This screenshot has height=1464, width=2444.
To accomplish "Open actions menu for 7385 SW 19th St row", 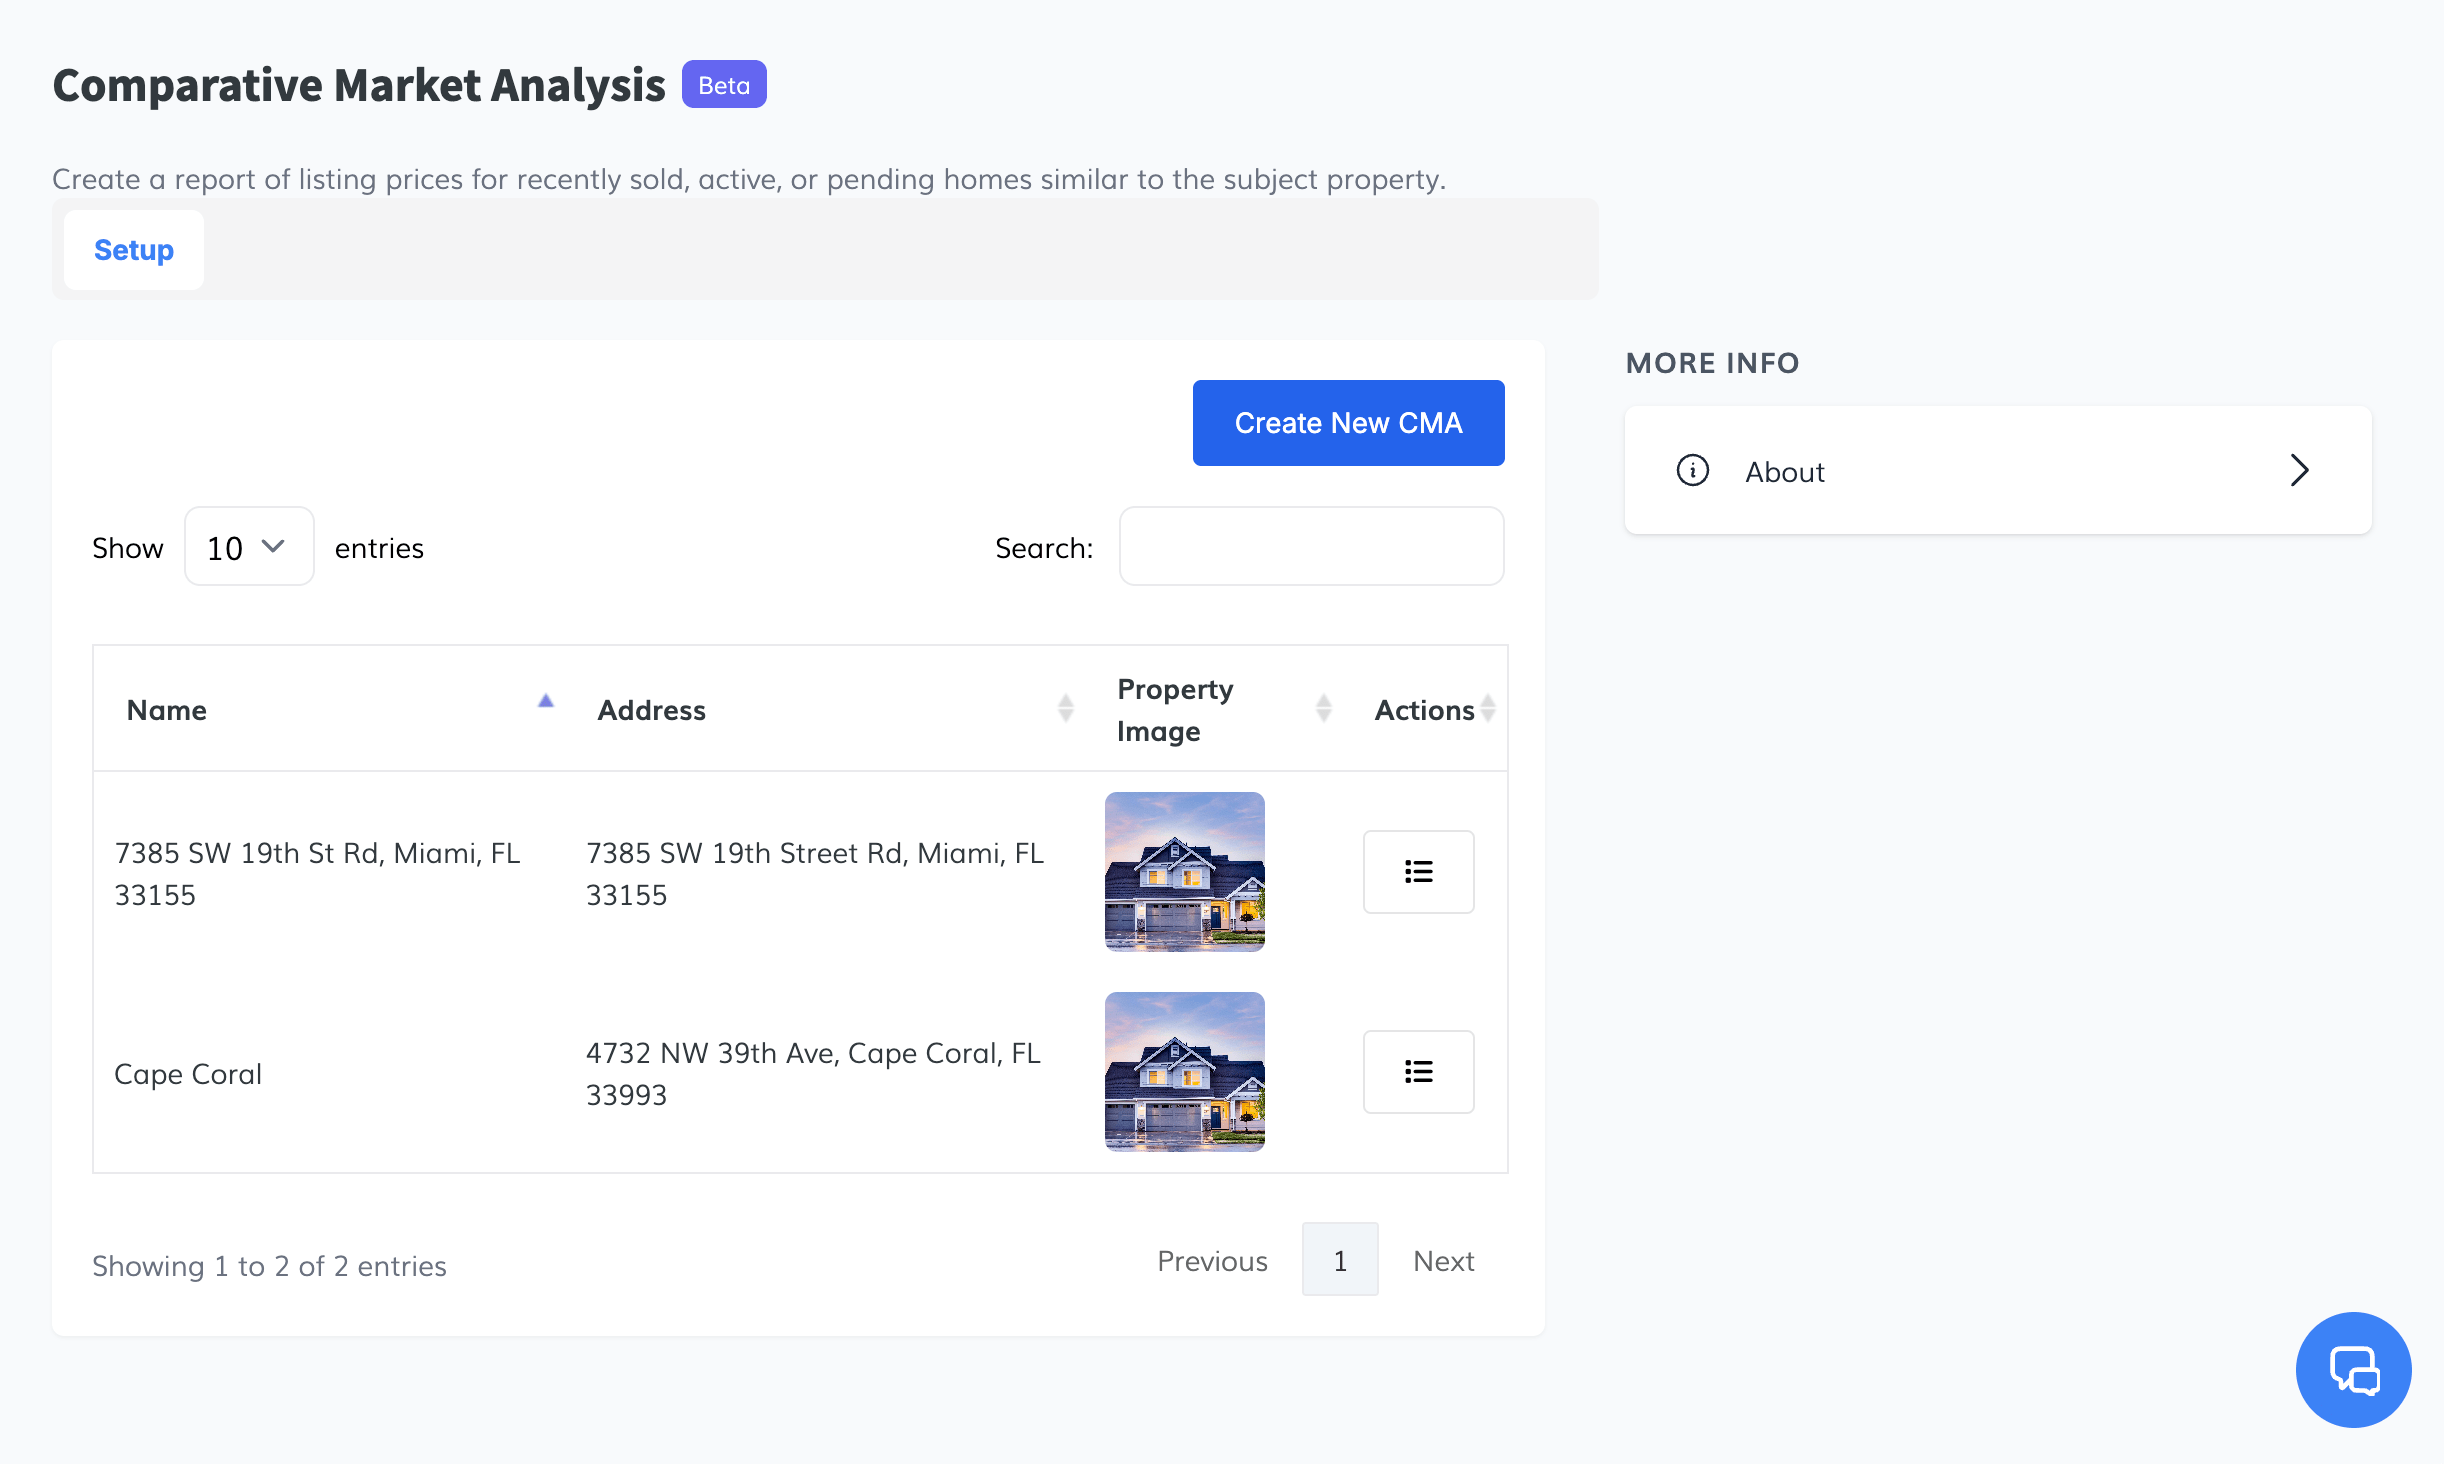I will pos(1417,871).
